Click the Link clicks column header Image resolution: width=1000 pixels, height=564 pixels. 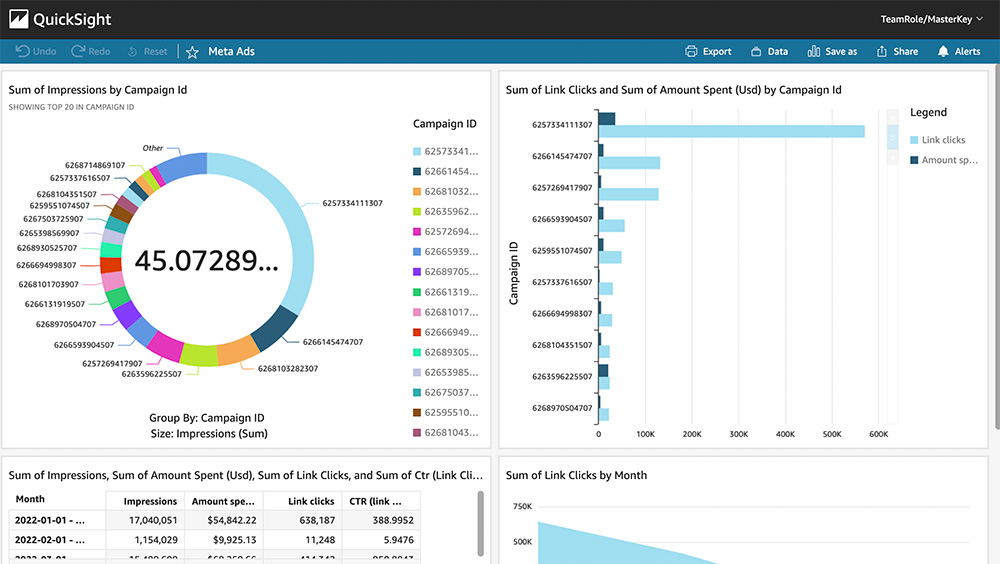311,501
